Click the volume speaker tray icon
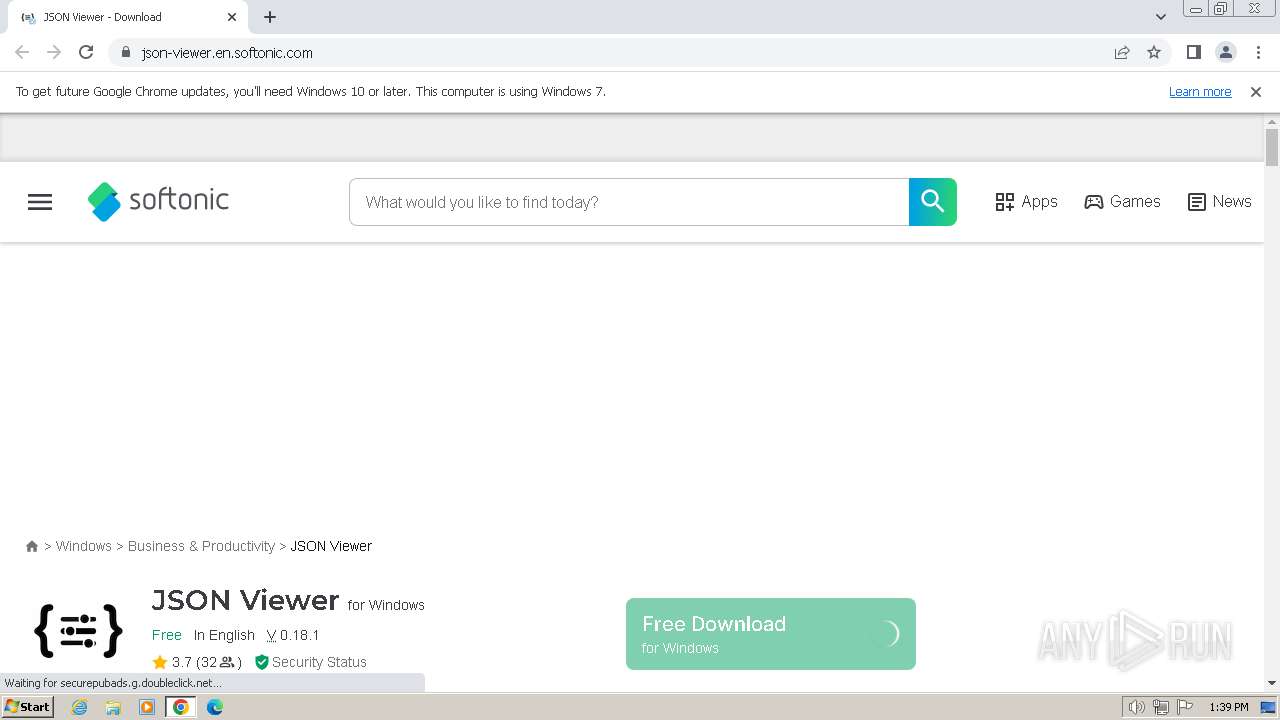The width and height of the screenshot is (1280, 720). 1137,707
